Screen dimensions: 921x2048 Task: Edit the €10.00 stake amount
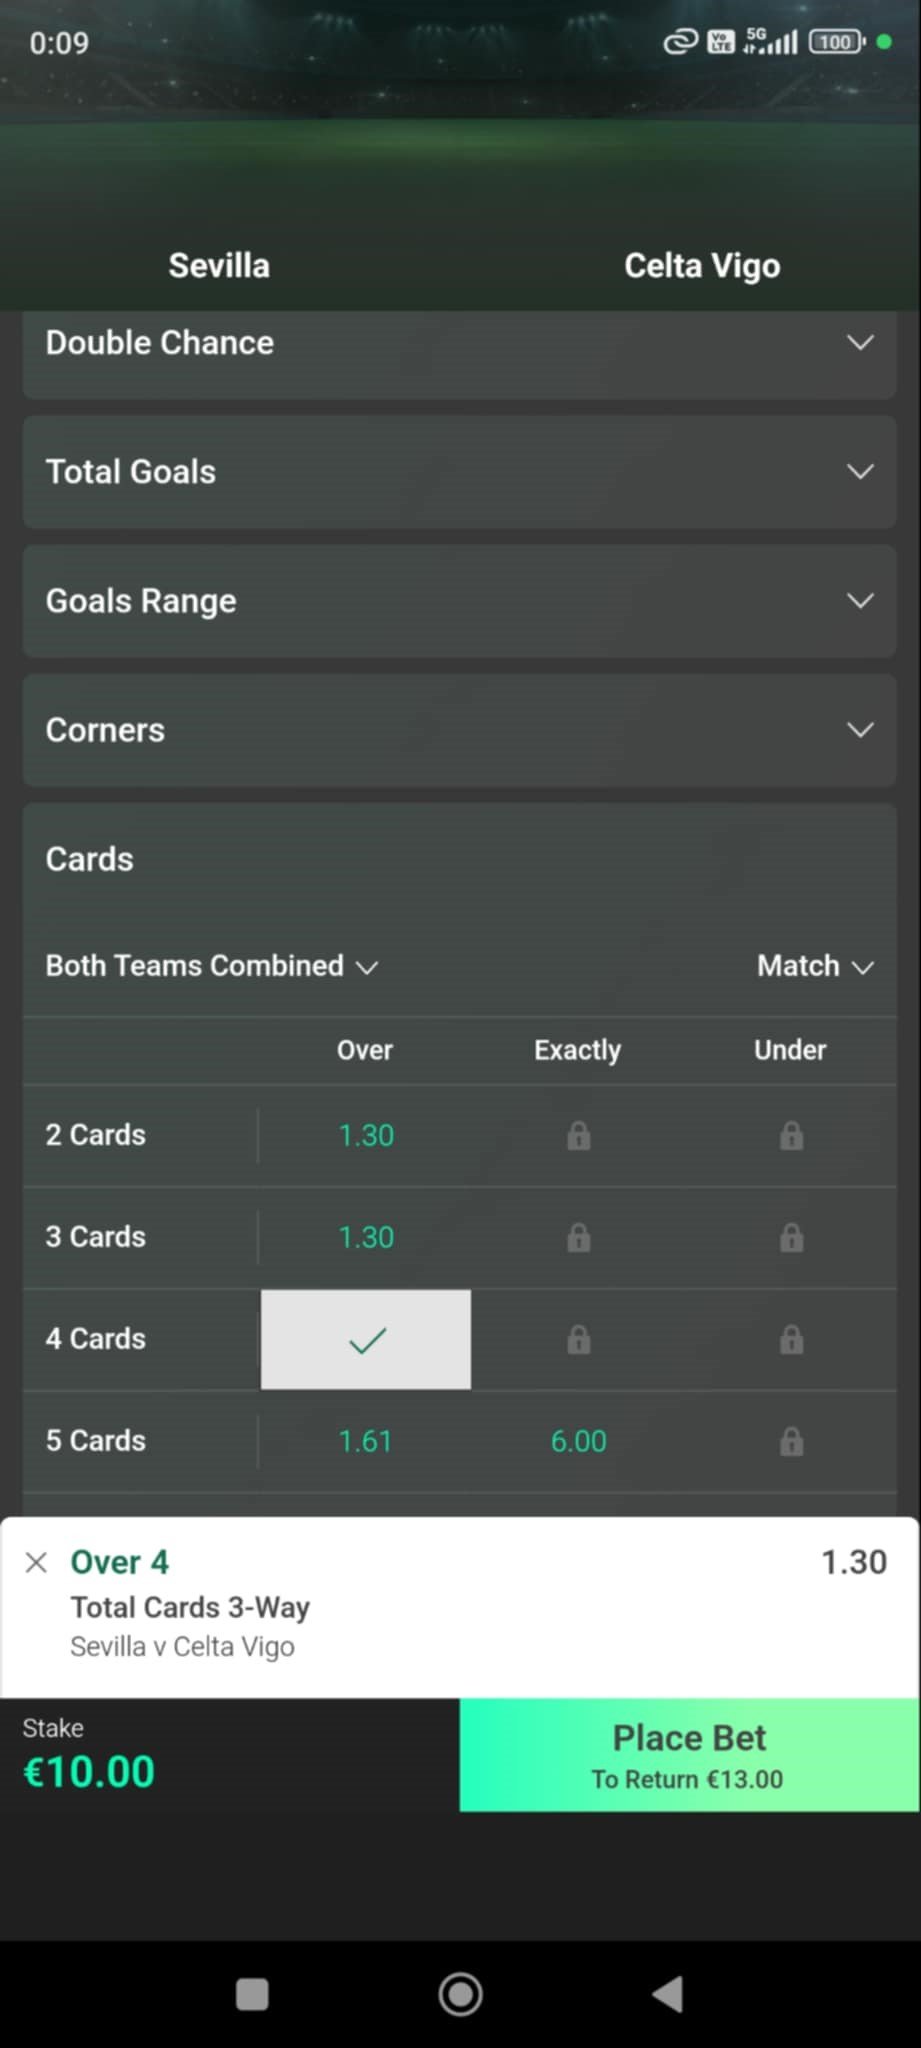tap(90, 1772)
